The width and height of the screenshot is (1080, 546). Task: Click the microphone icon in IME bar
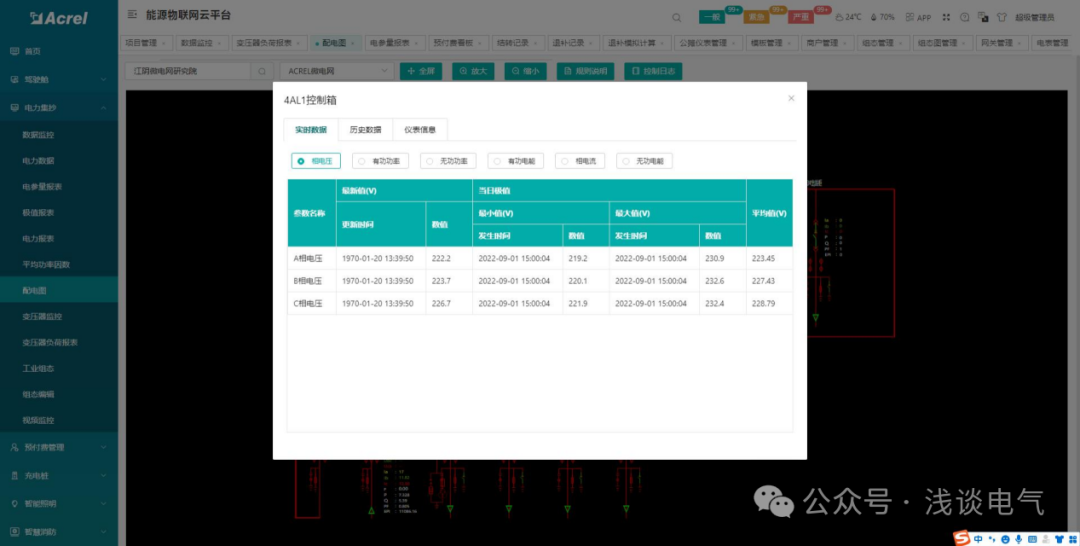tap(1018, 538)
